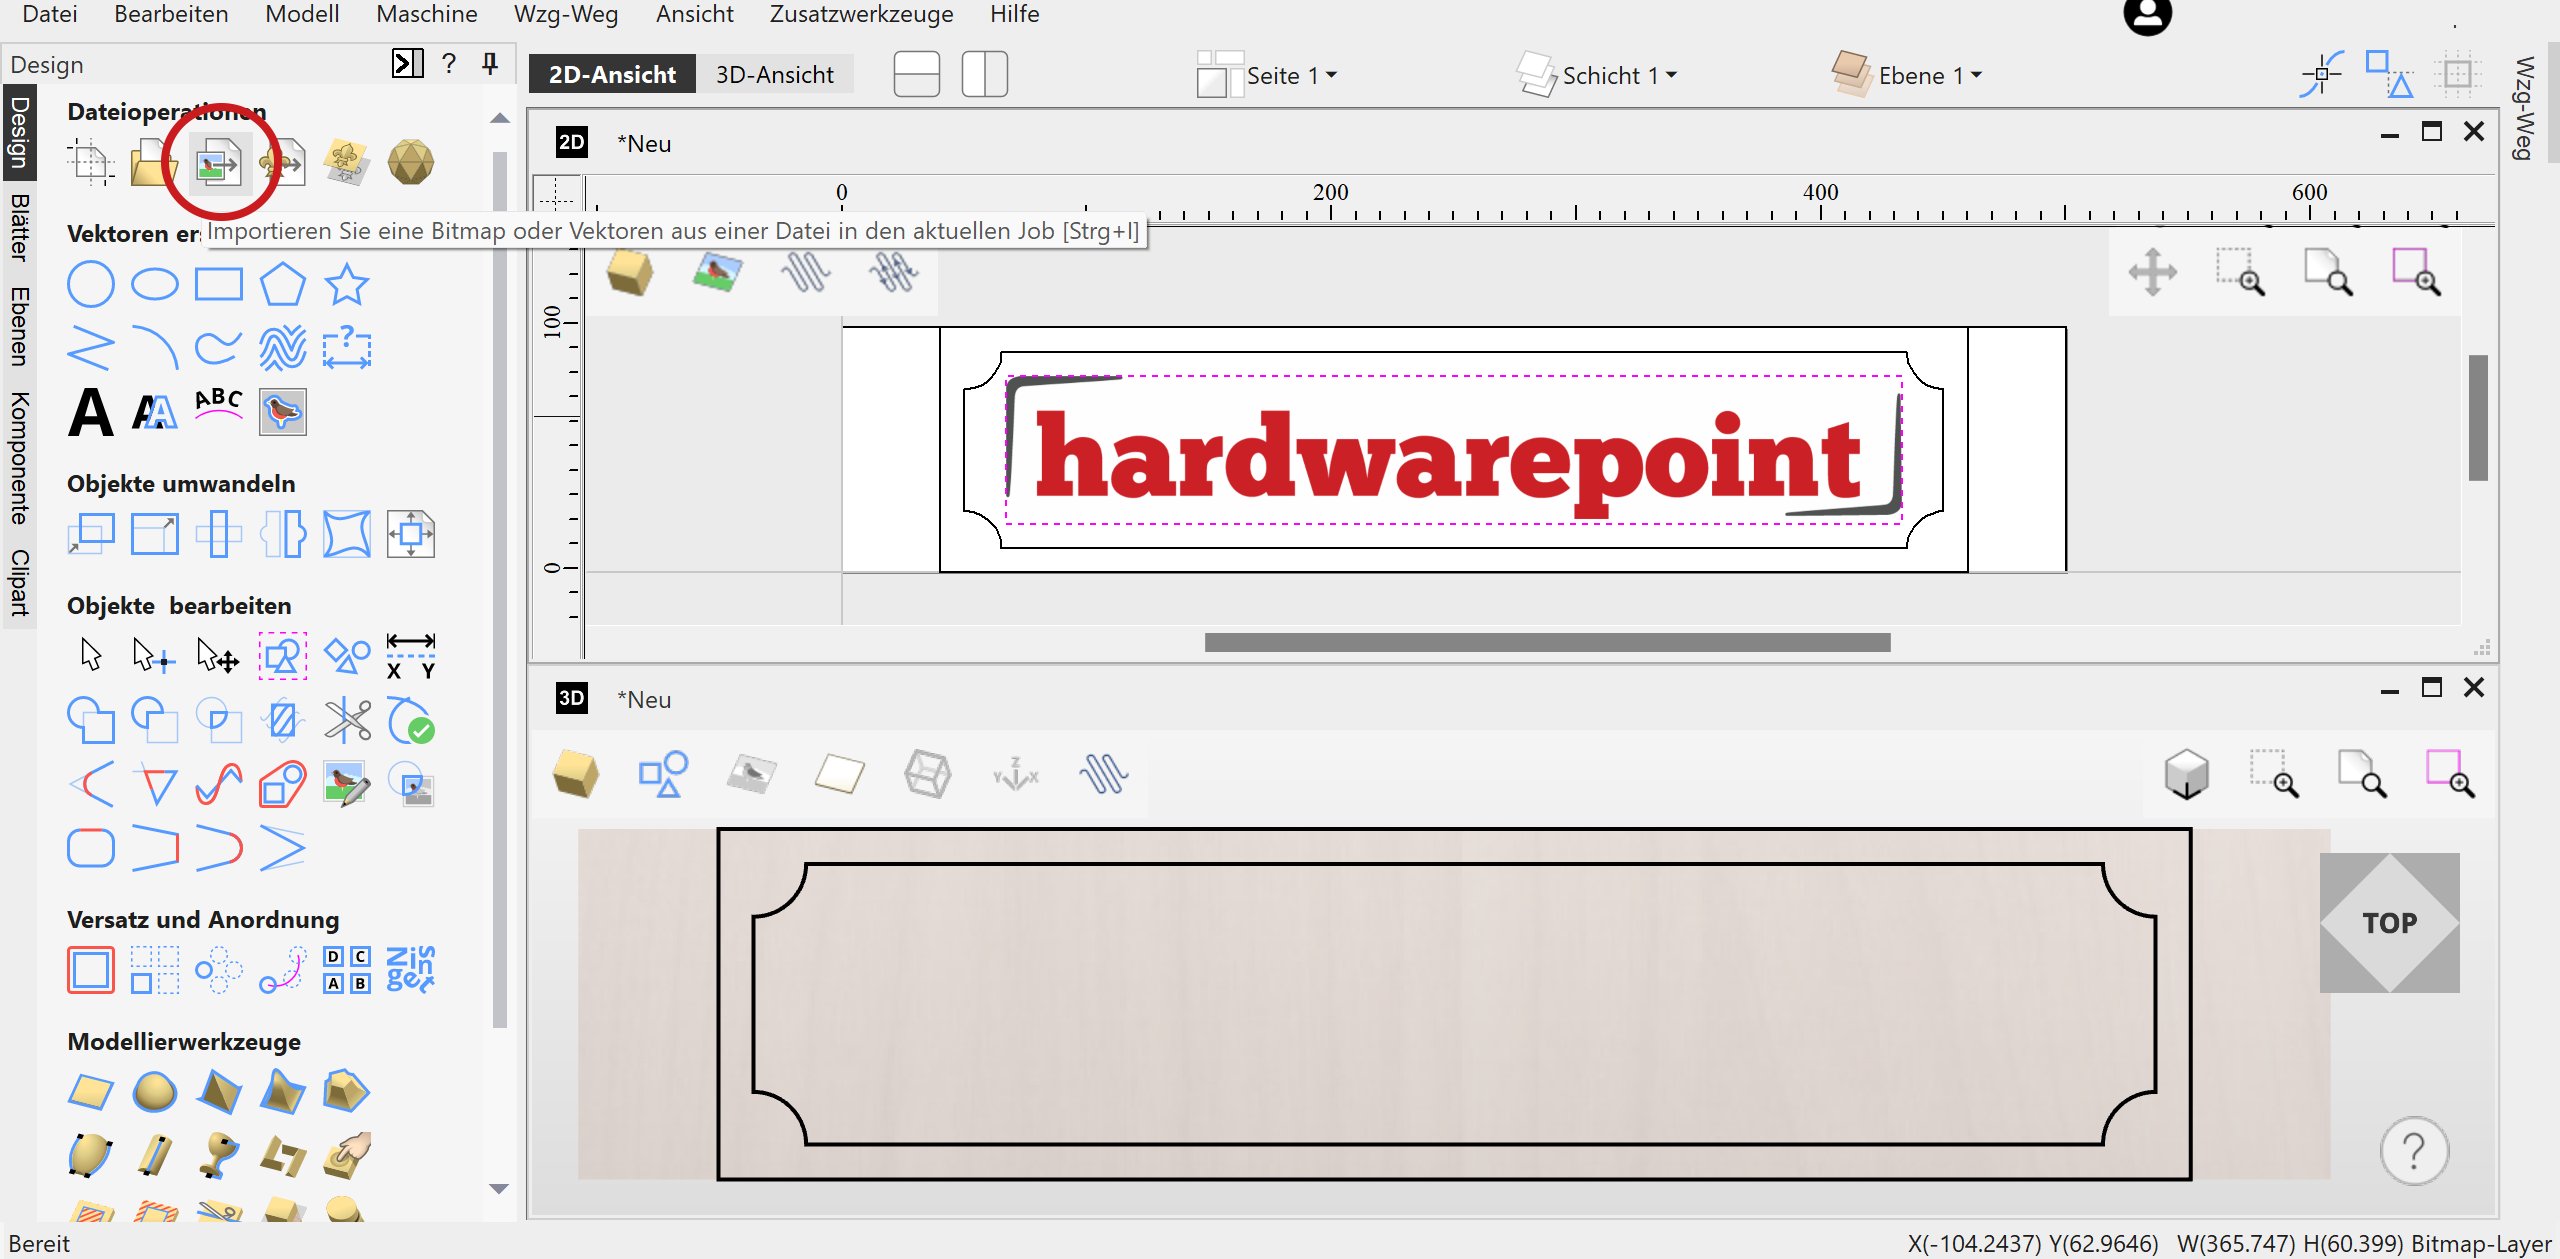2560x1259 pixels.
Task: Select the hardwarepoint bitmap in 2D view
Action: 1453,450
